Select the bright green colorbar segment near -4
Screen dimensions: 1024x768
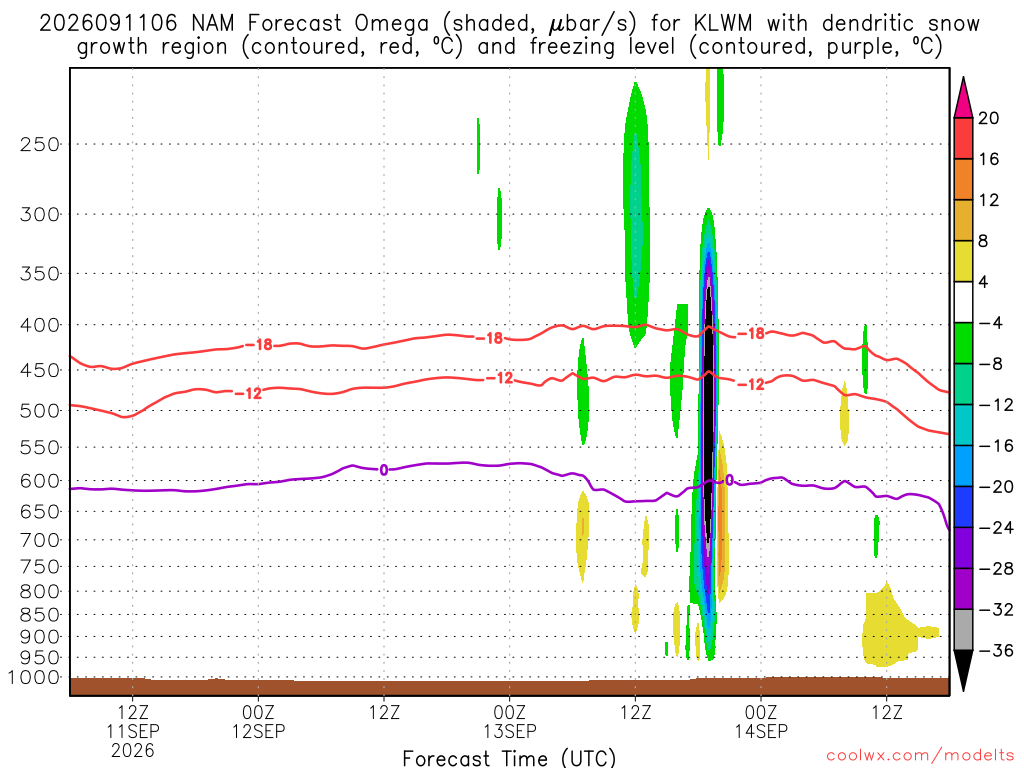point(963,343)
